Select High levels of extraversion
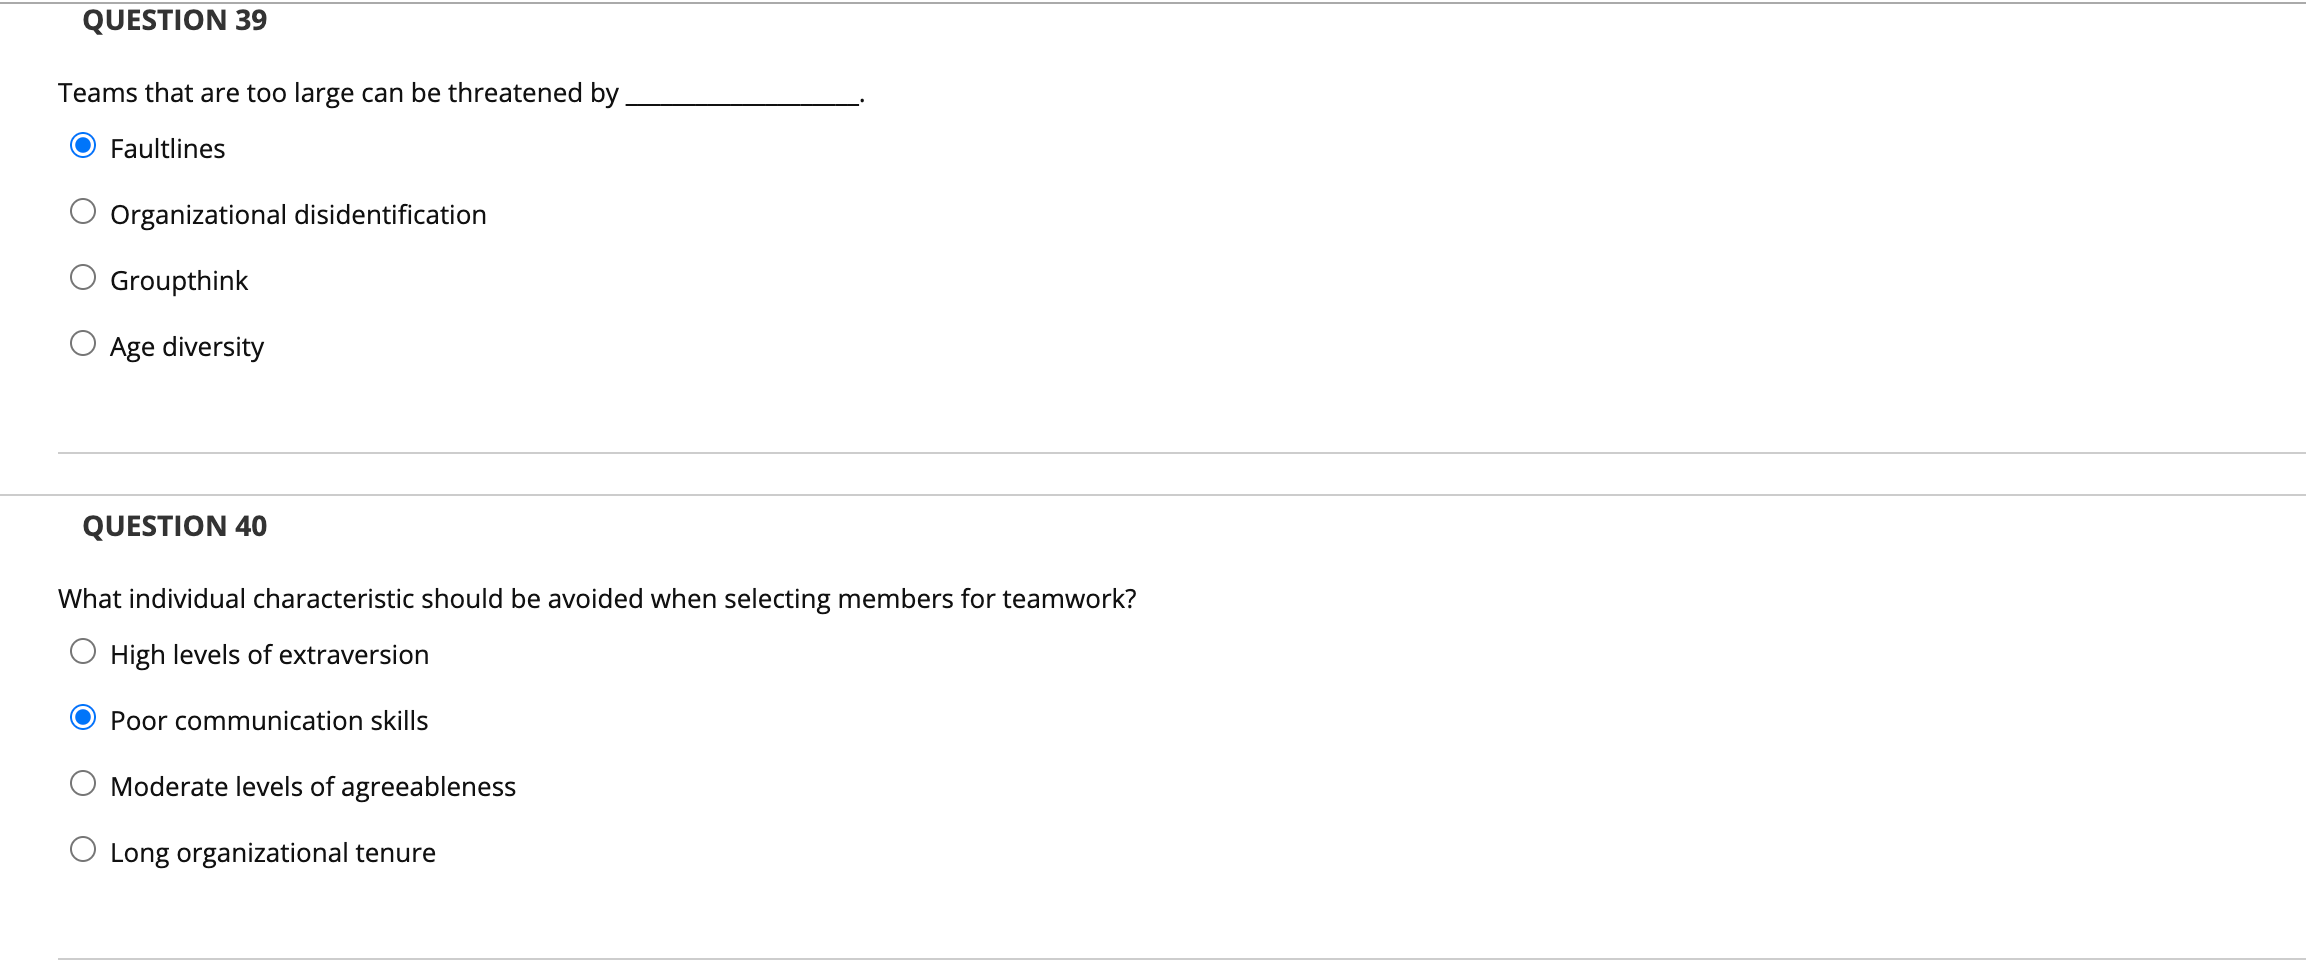Image resolution: width=2306 pixels, height=971 pixels. coord(84,650)
